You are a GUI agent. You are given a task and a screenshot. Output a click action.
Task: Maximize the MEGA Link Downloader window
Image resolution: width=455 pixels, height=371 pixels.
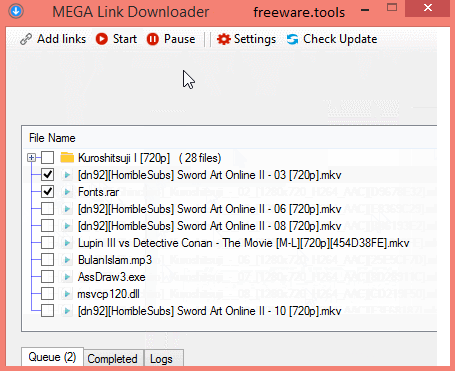[392, 7]
